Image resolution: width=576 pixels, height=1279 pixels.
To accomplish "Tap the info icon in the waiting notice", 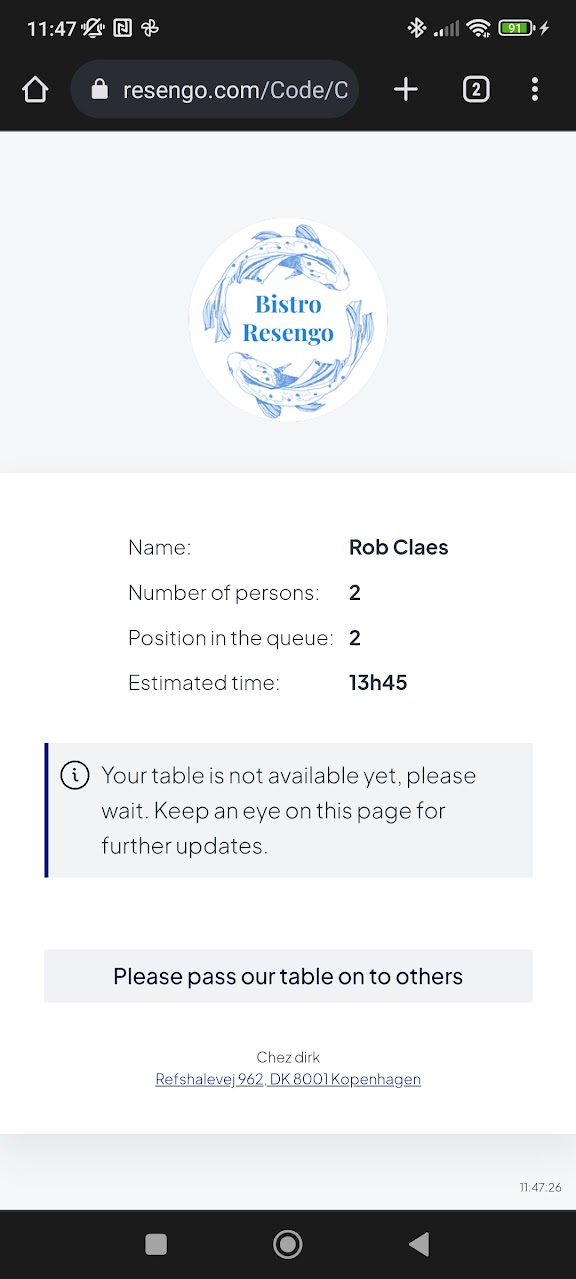I will (75, 775).
